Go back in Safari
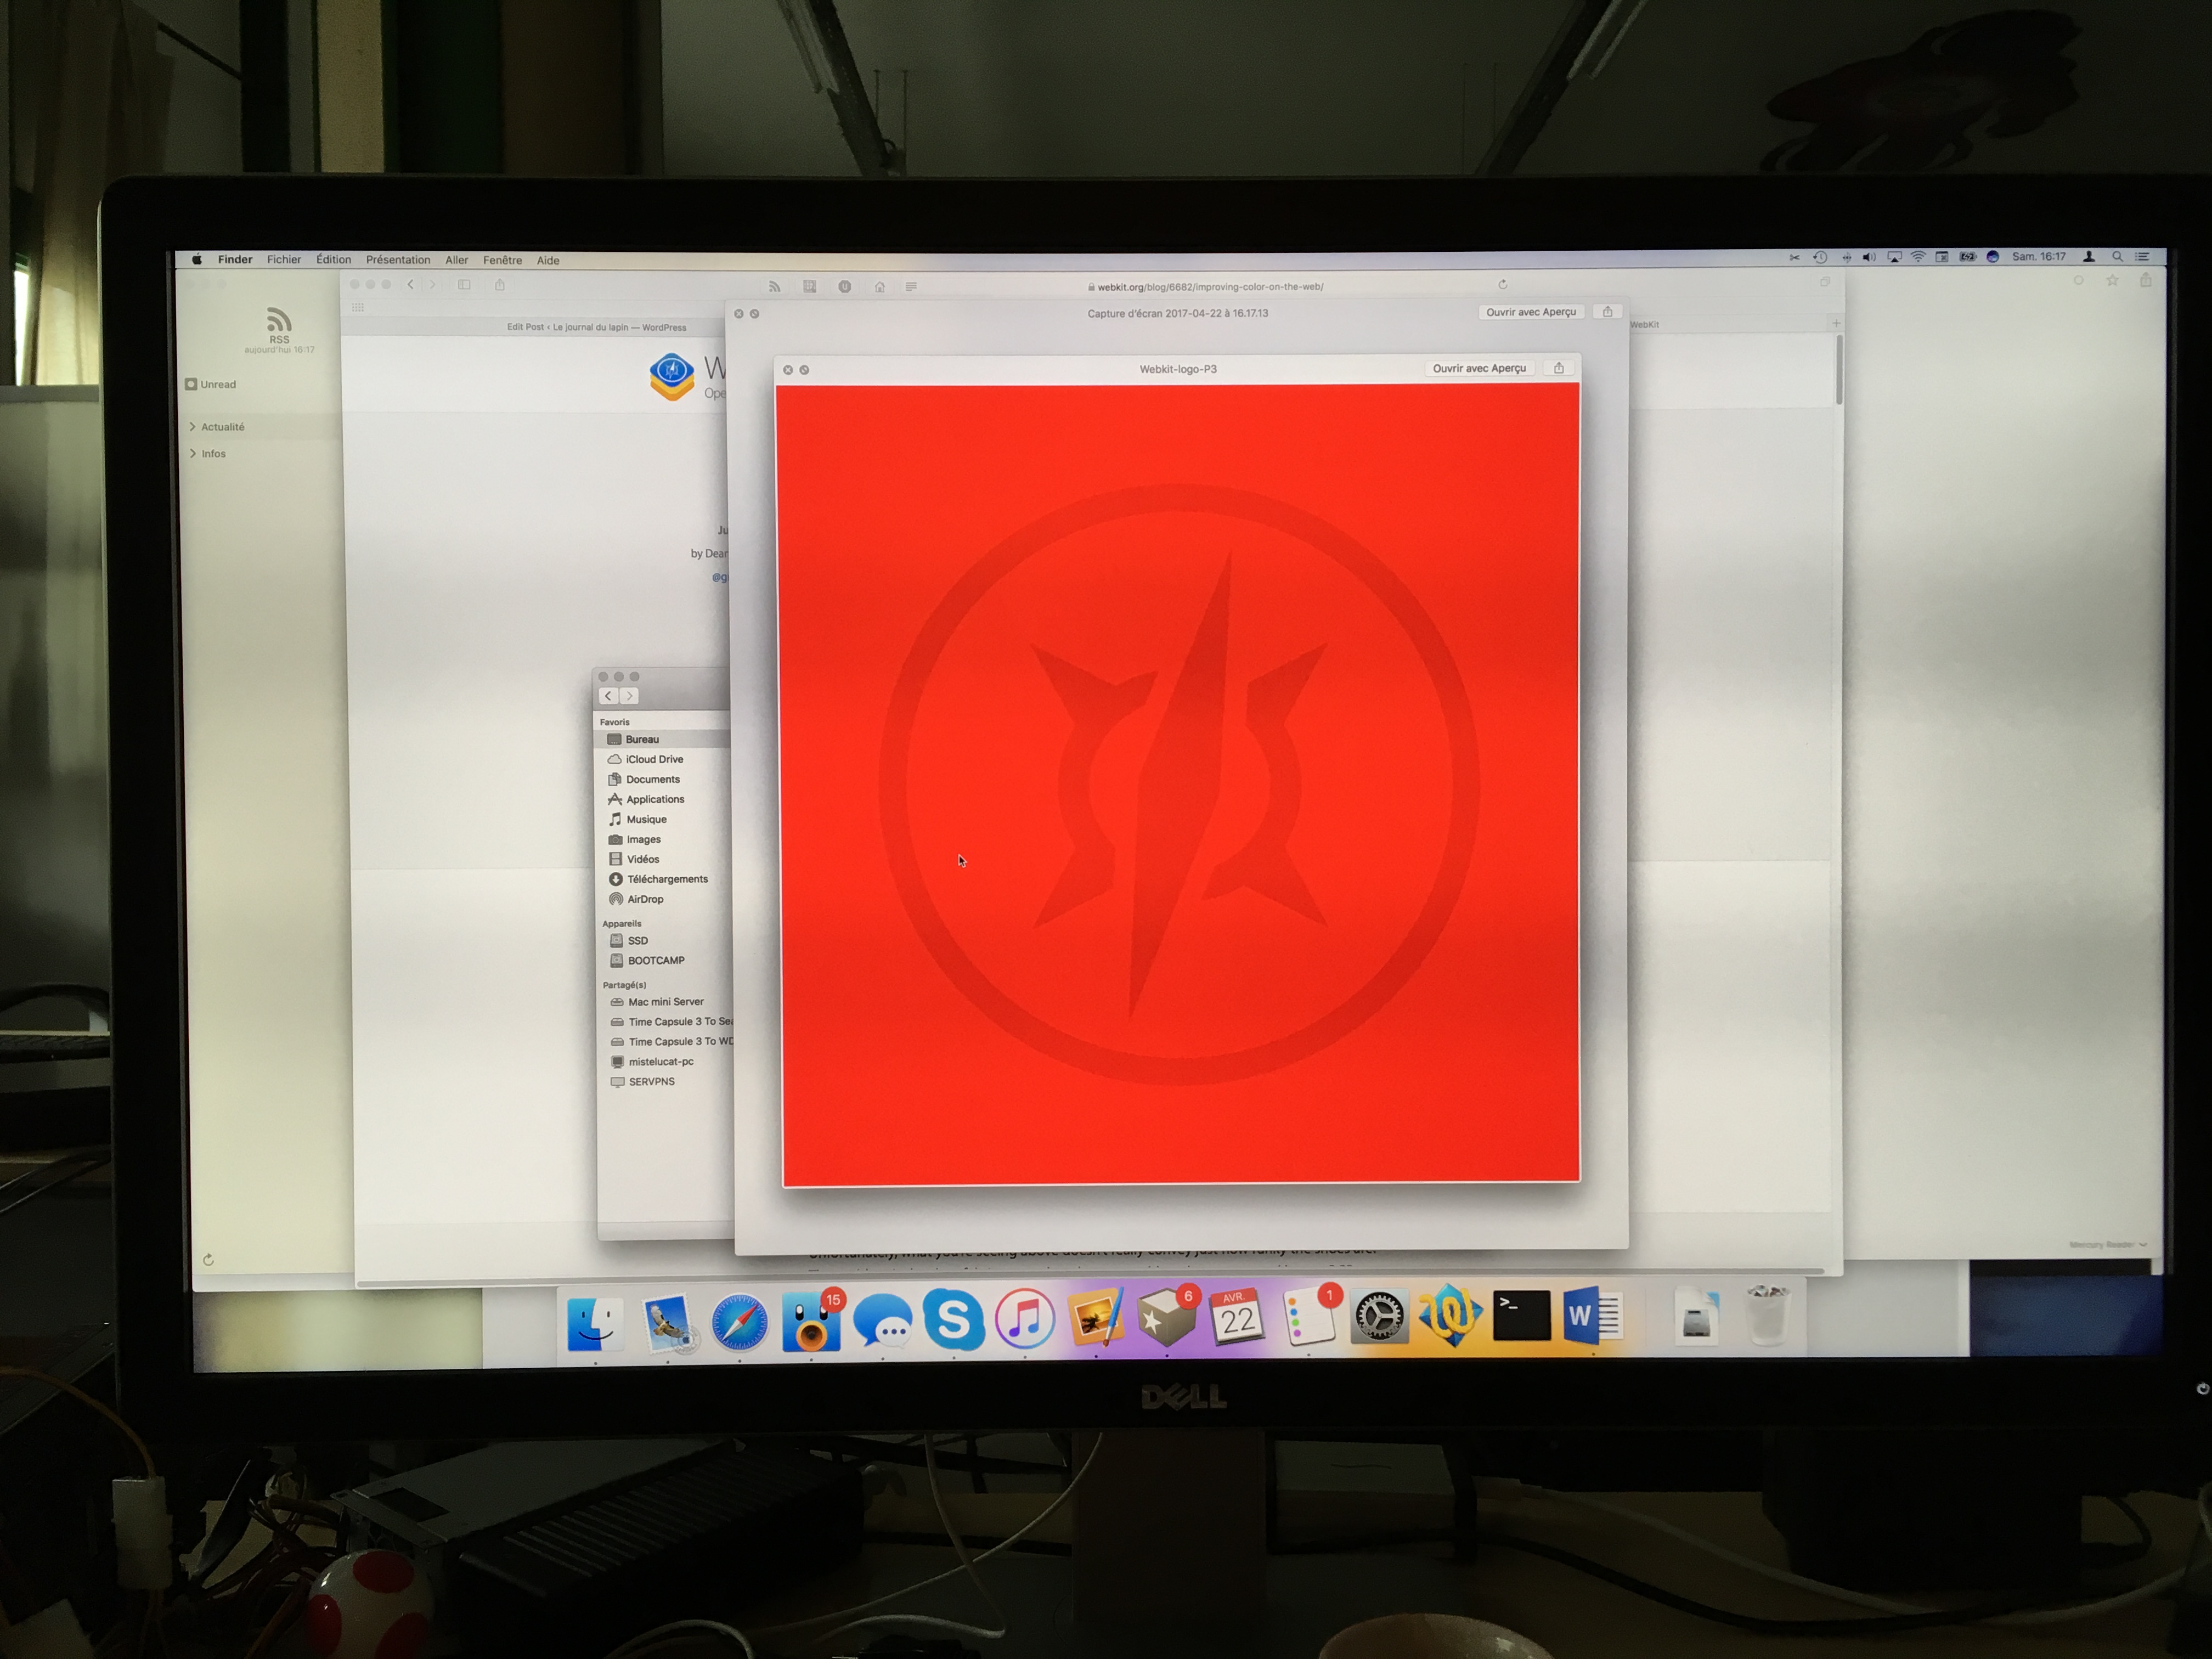Viewport: 2212px width, 1659px height. pos(410,285)
